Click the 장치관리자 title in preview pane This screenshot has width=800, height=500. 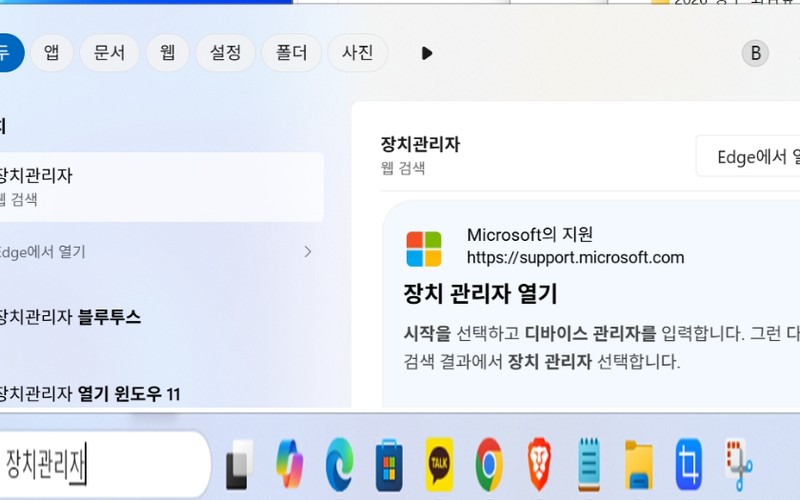pyautogui.click(x=420, y=144)
